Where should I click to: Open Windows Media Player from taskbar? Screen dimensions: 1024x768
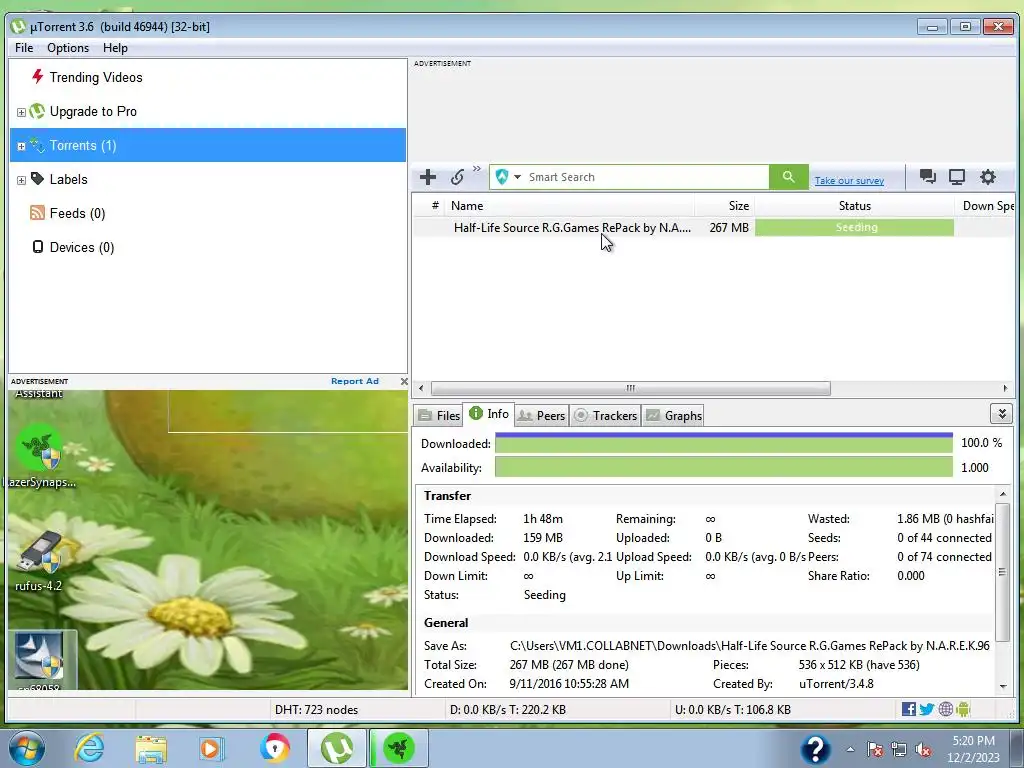[210, 748]
